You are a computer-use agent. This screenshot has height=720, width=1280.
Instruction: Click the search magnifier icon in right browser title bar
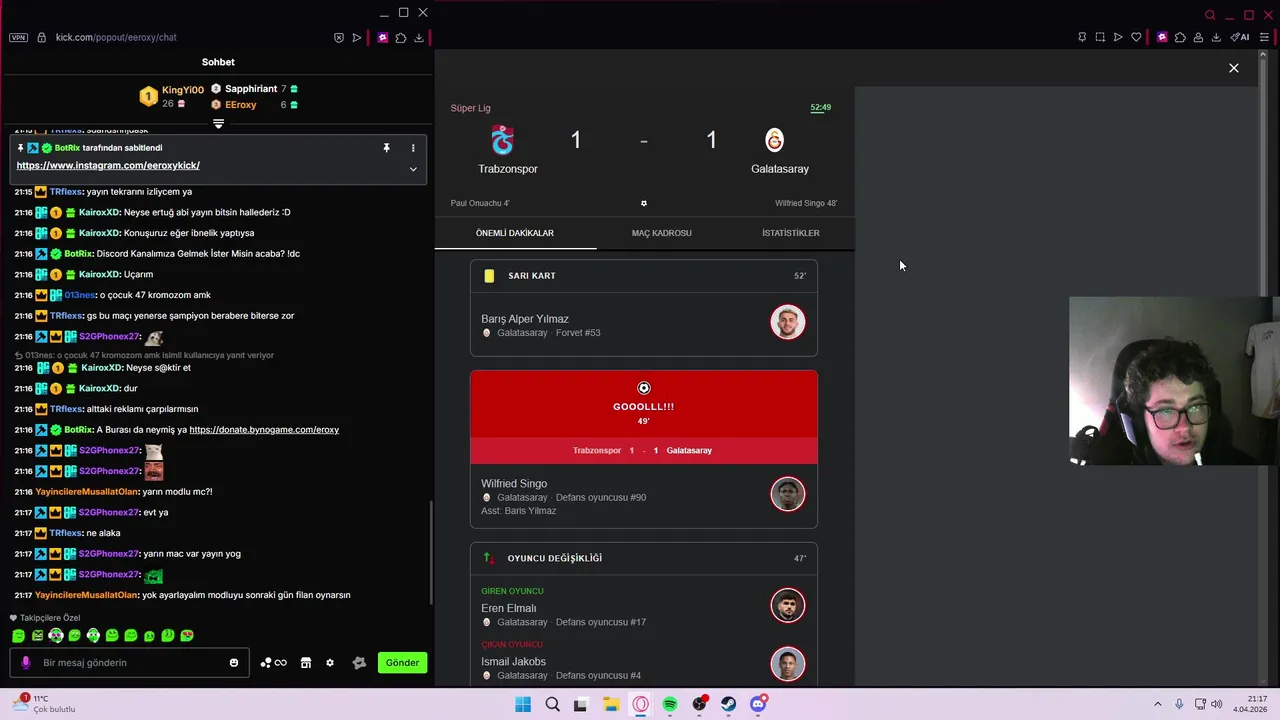click(x=1210, y=15)
